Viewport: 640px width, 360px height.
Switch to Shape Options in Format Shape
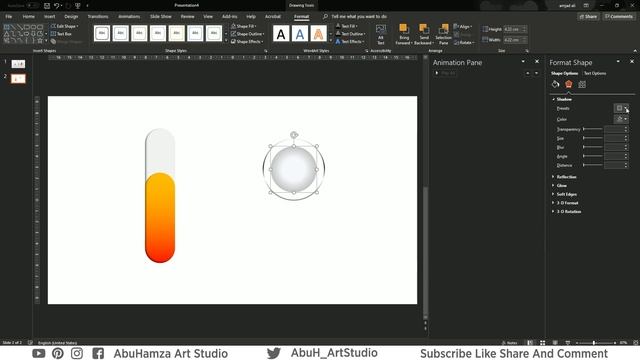[564, 73]
